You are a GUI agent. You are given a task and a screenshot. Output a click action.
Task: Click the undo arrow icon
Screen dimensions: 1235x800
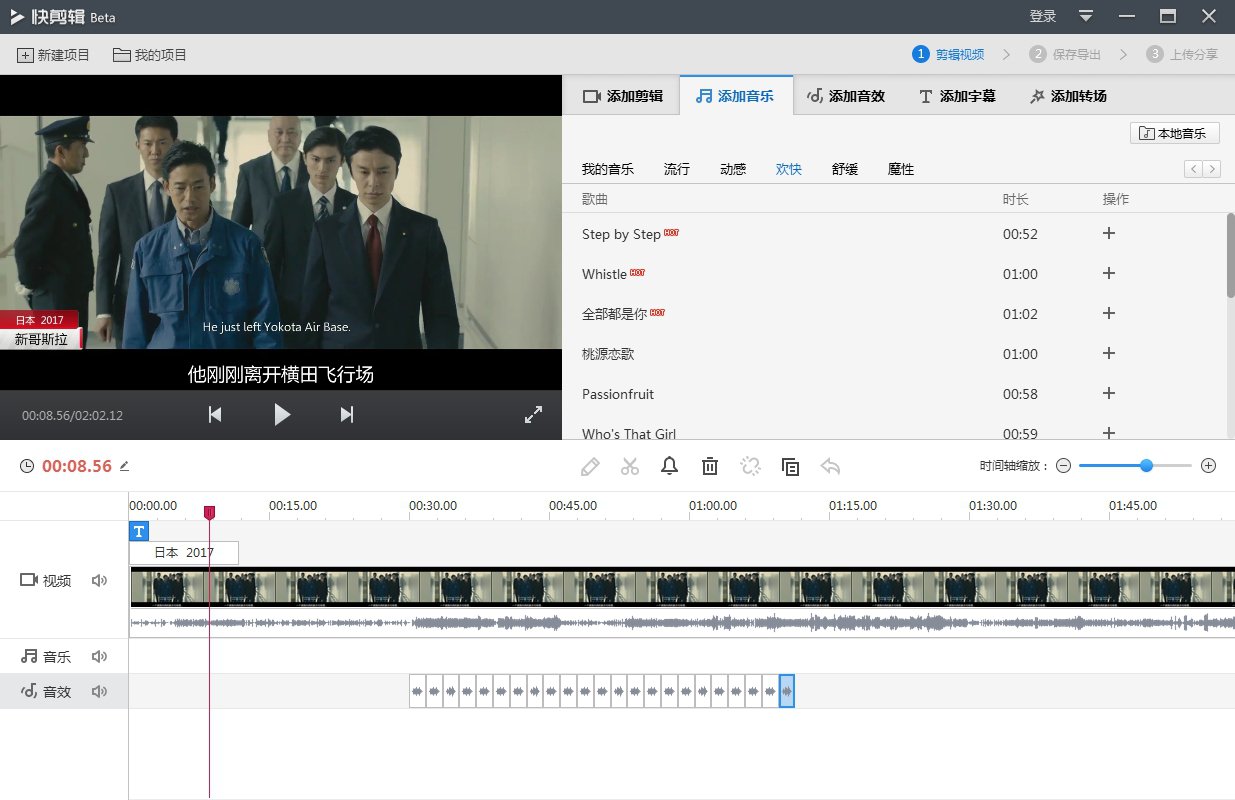[x=830, y=466]
